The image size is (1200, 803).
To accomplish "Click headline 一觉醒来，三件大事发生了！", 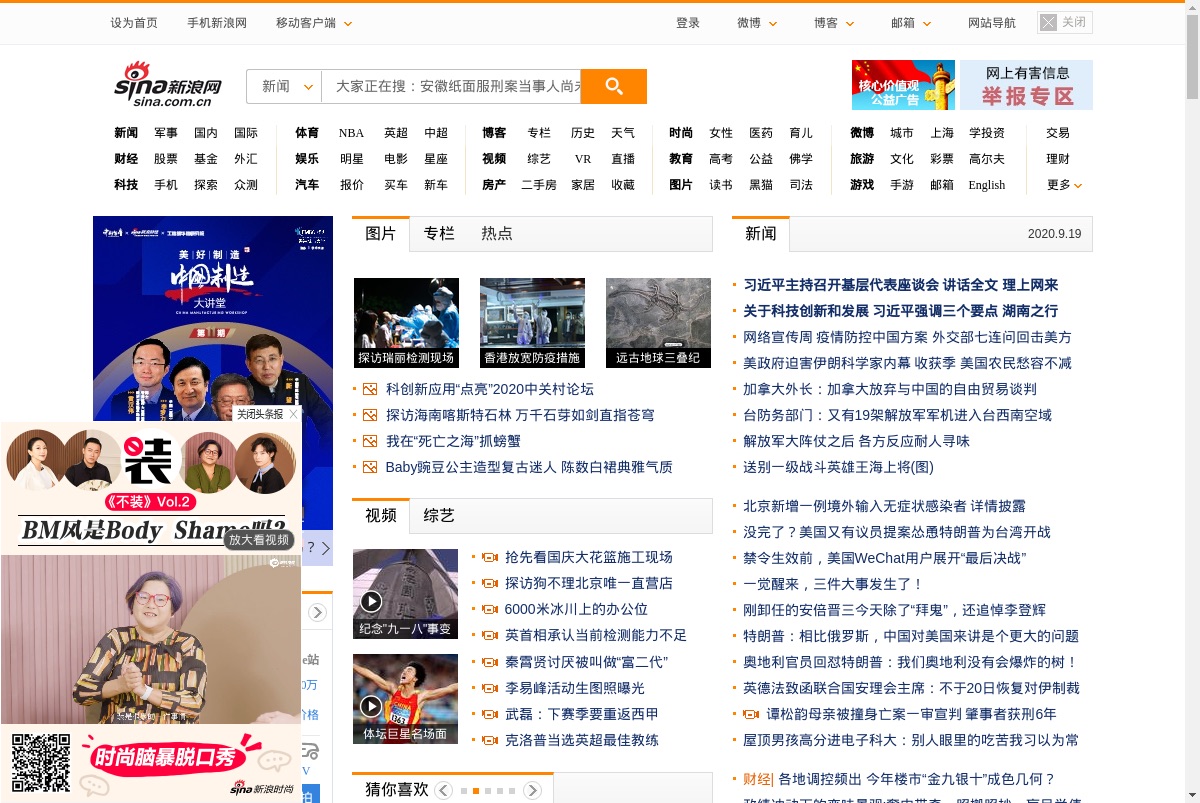I will click(x=833, y=584).
